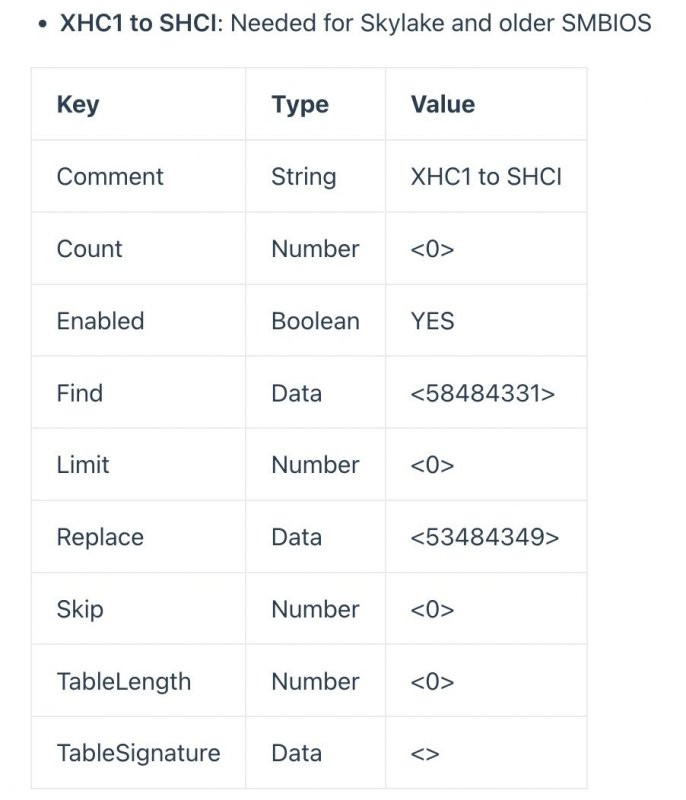The width and height of the screenshot is (686, 800).
Task: Click the 'TableSignature' key cell
Action: 138,753
